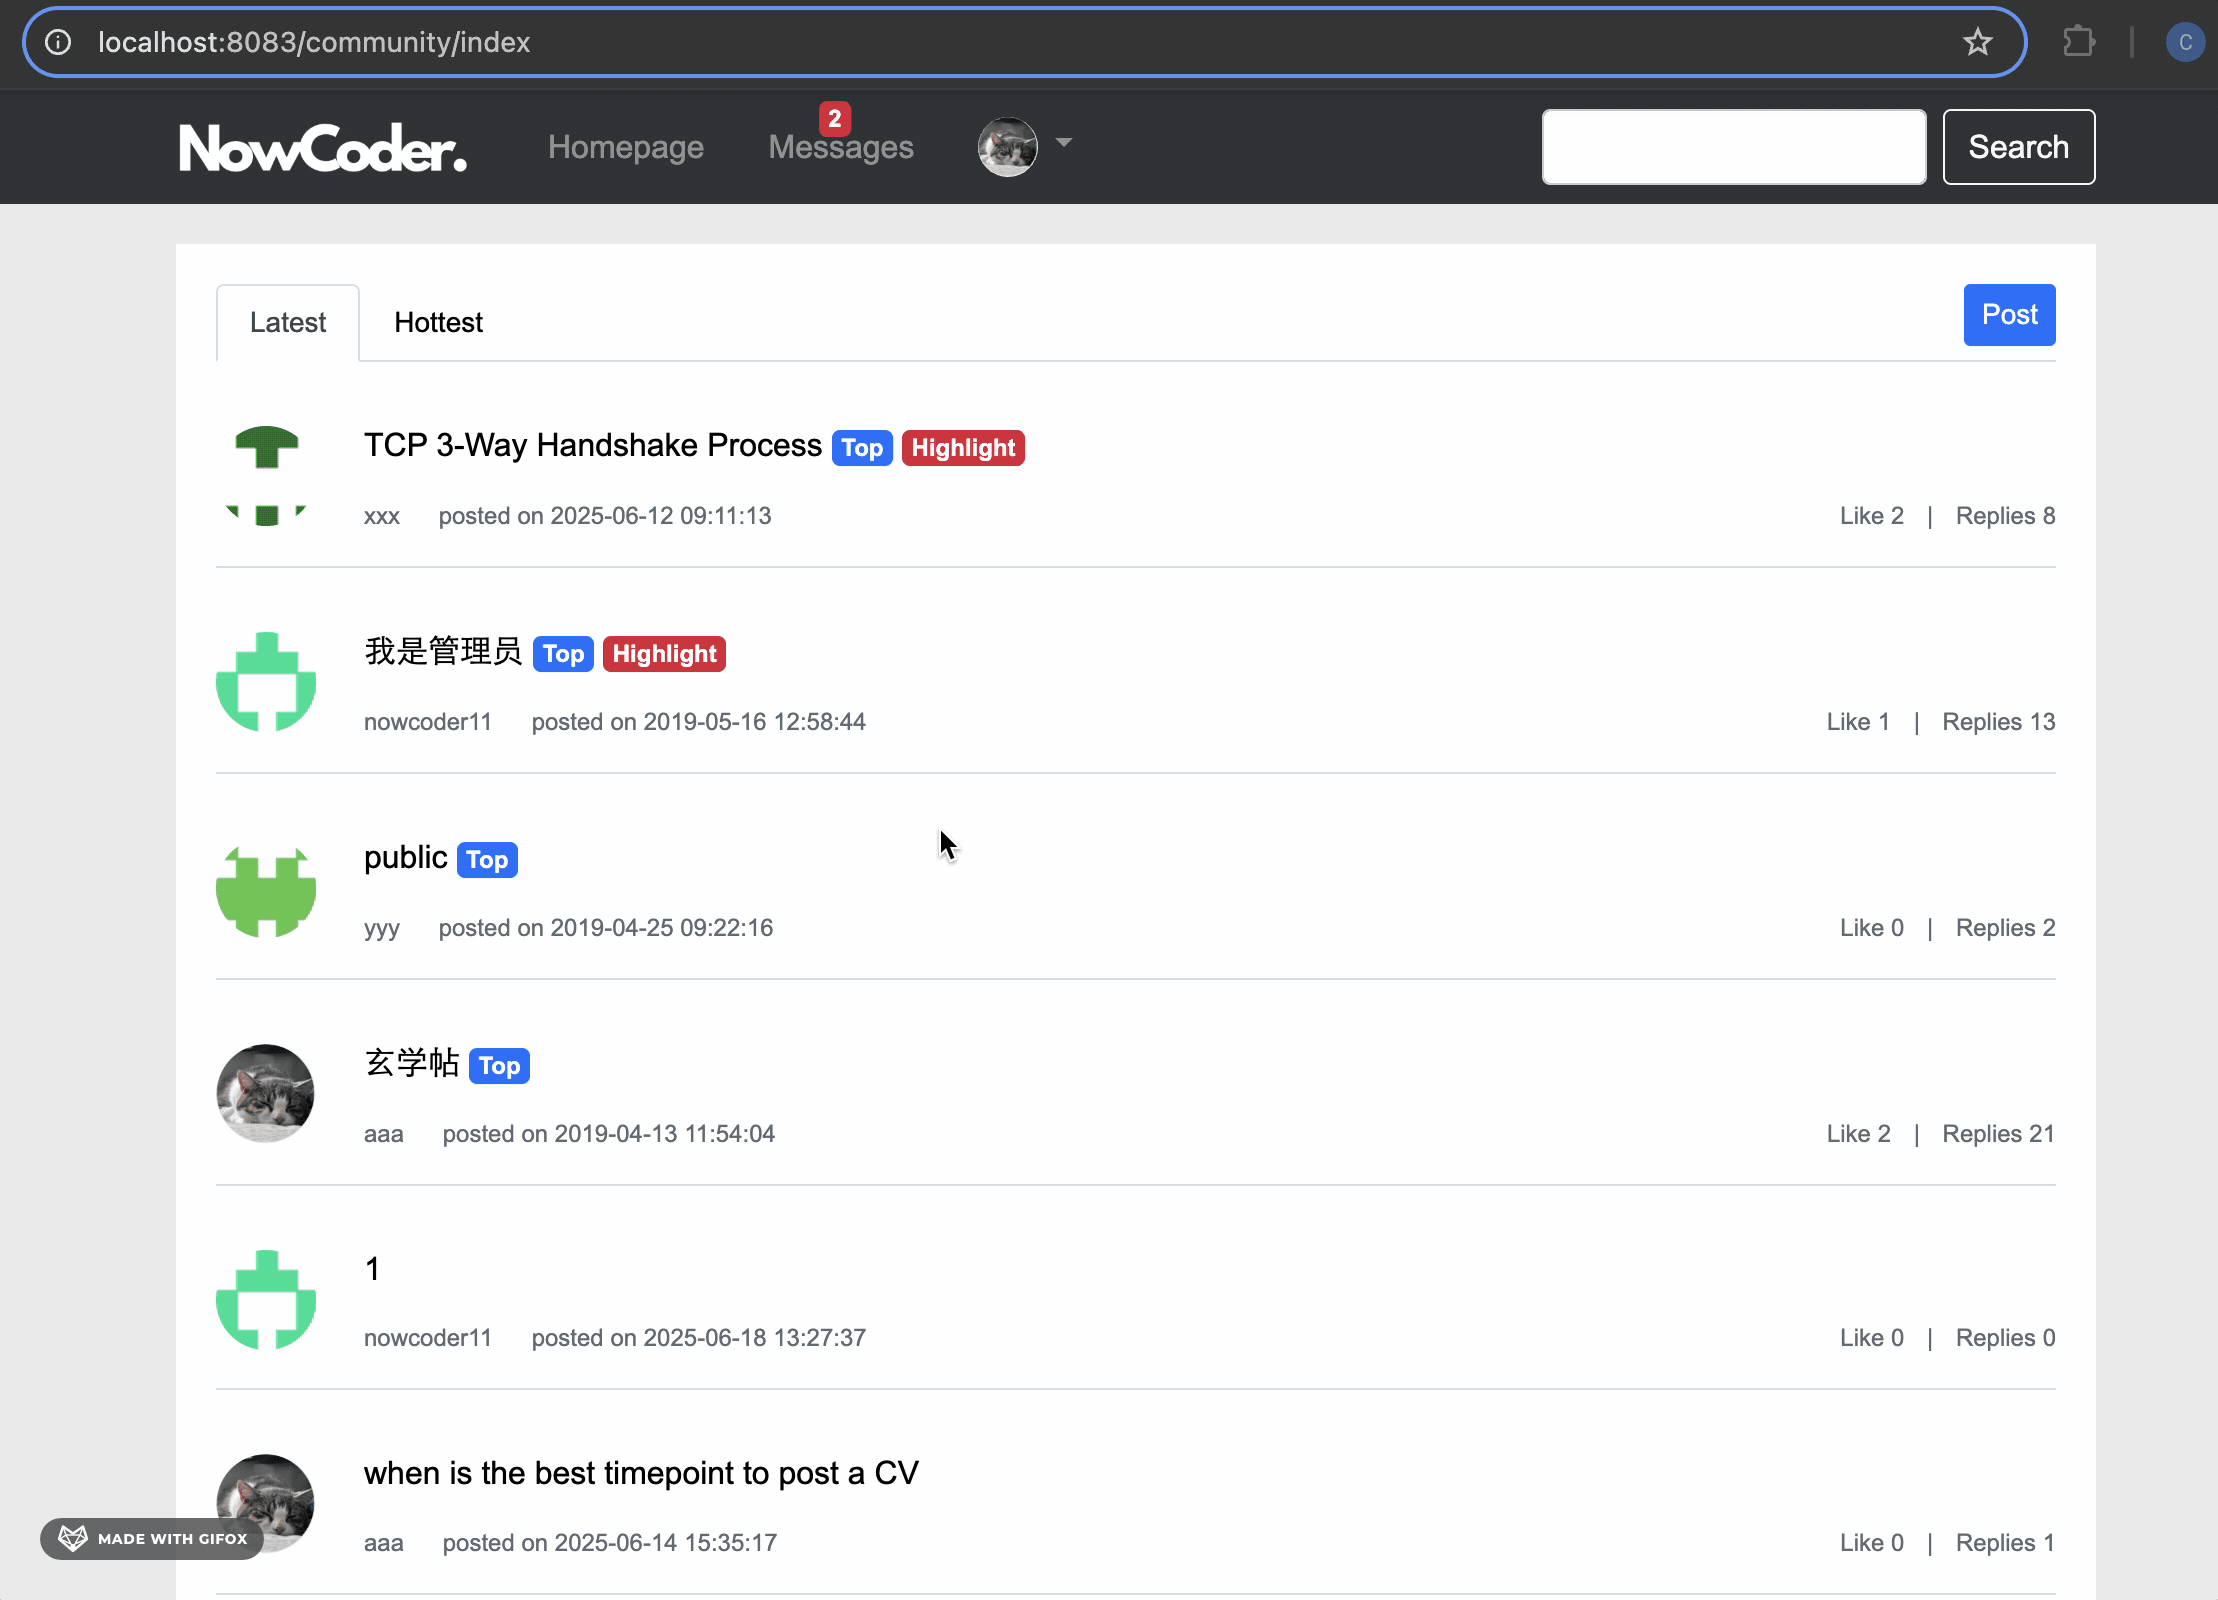Click xxx's green mushroom avatar
The image size is (2218, 1600).
(266, 475)
